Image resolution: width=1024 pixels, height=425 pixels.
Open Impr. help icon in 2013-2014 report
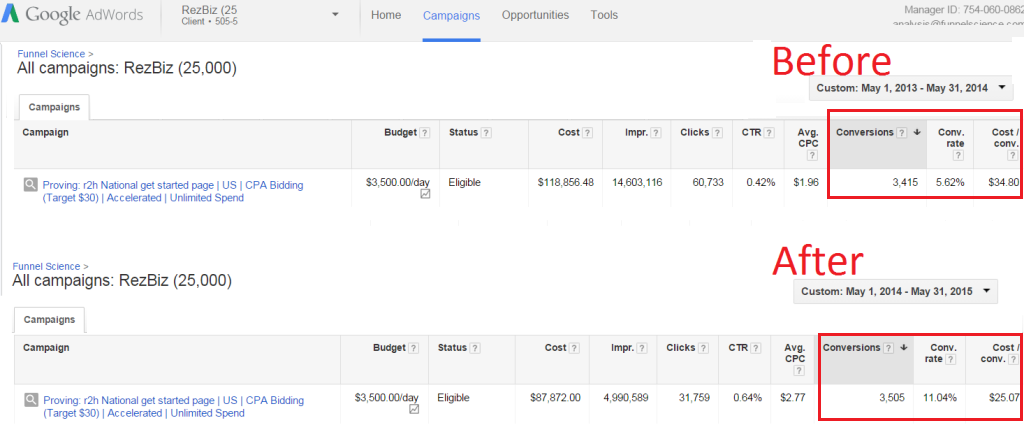click(x=656, y=133)
